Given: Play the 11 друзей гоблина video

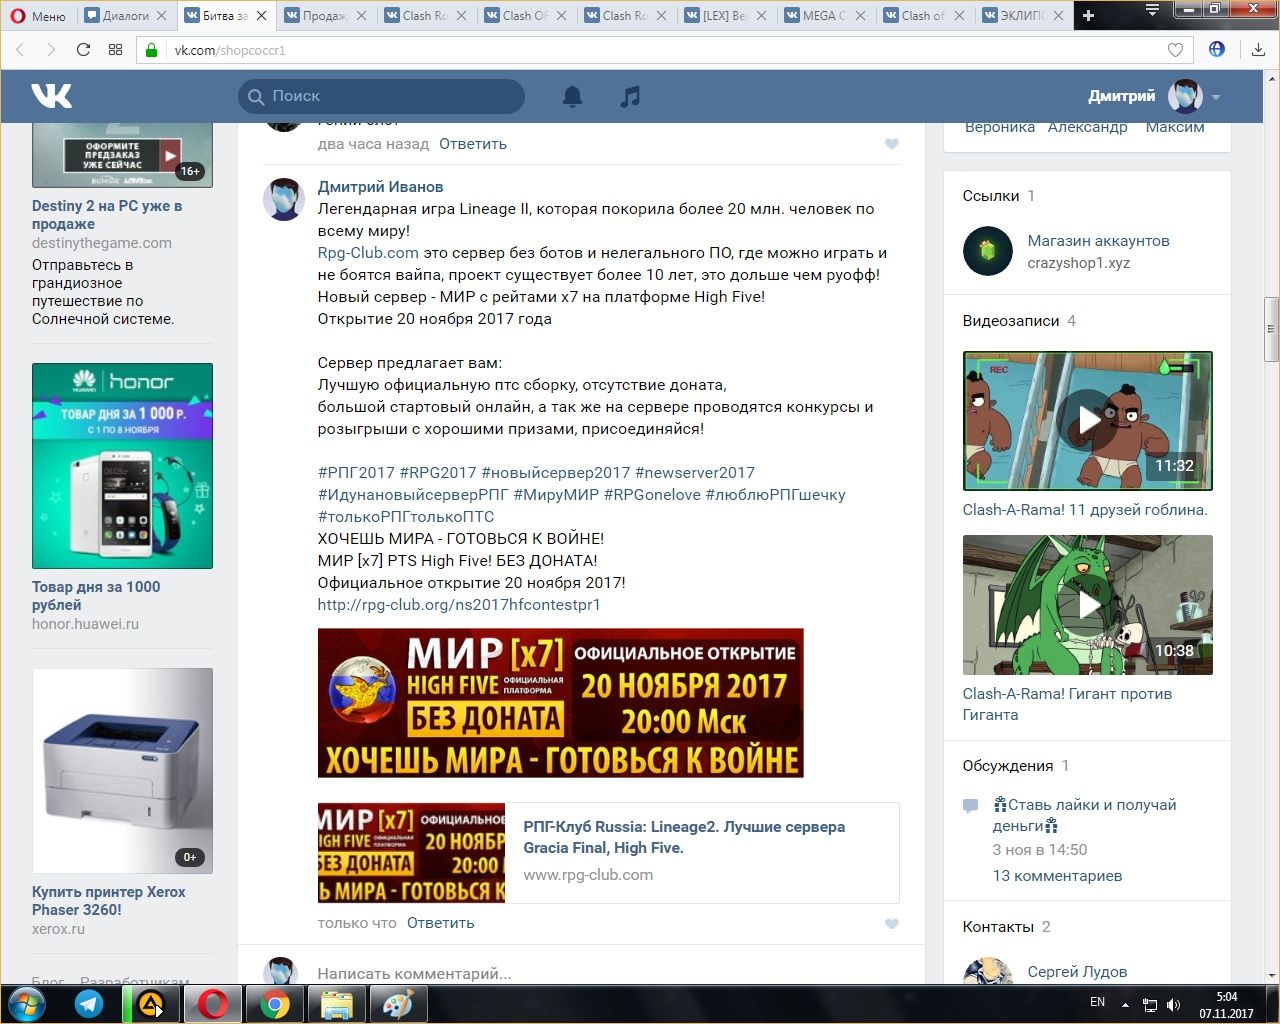Looking at the screenshot, I should pyautogui.click(x=1088, y=421).
